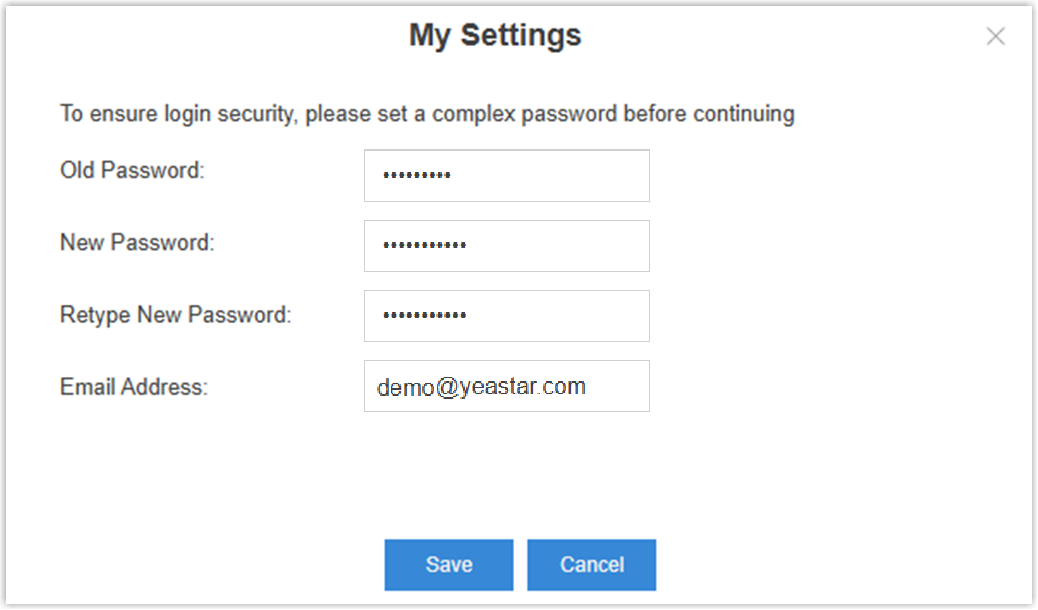Click the "Email Address:" label
The width and height of the screenshot is (1038, 610).
pyautogui.click(x=134, y=387)
